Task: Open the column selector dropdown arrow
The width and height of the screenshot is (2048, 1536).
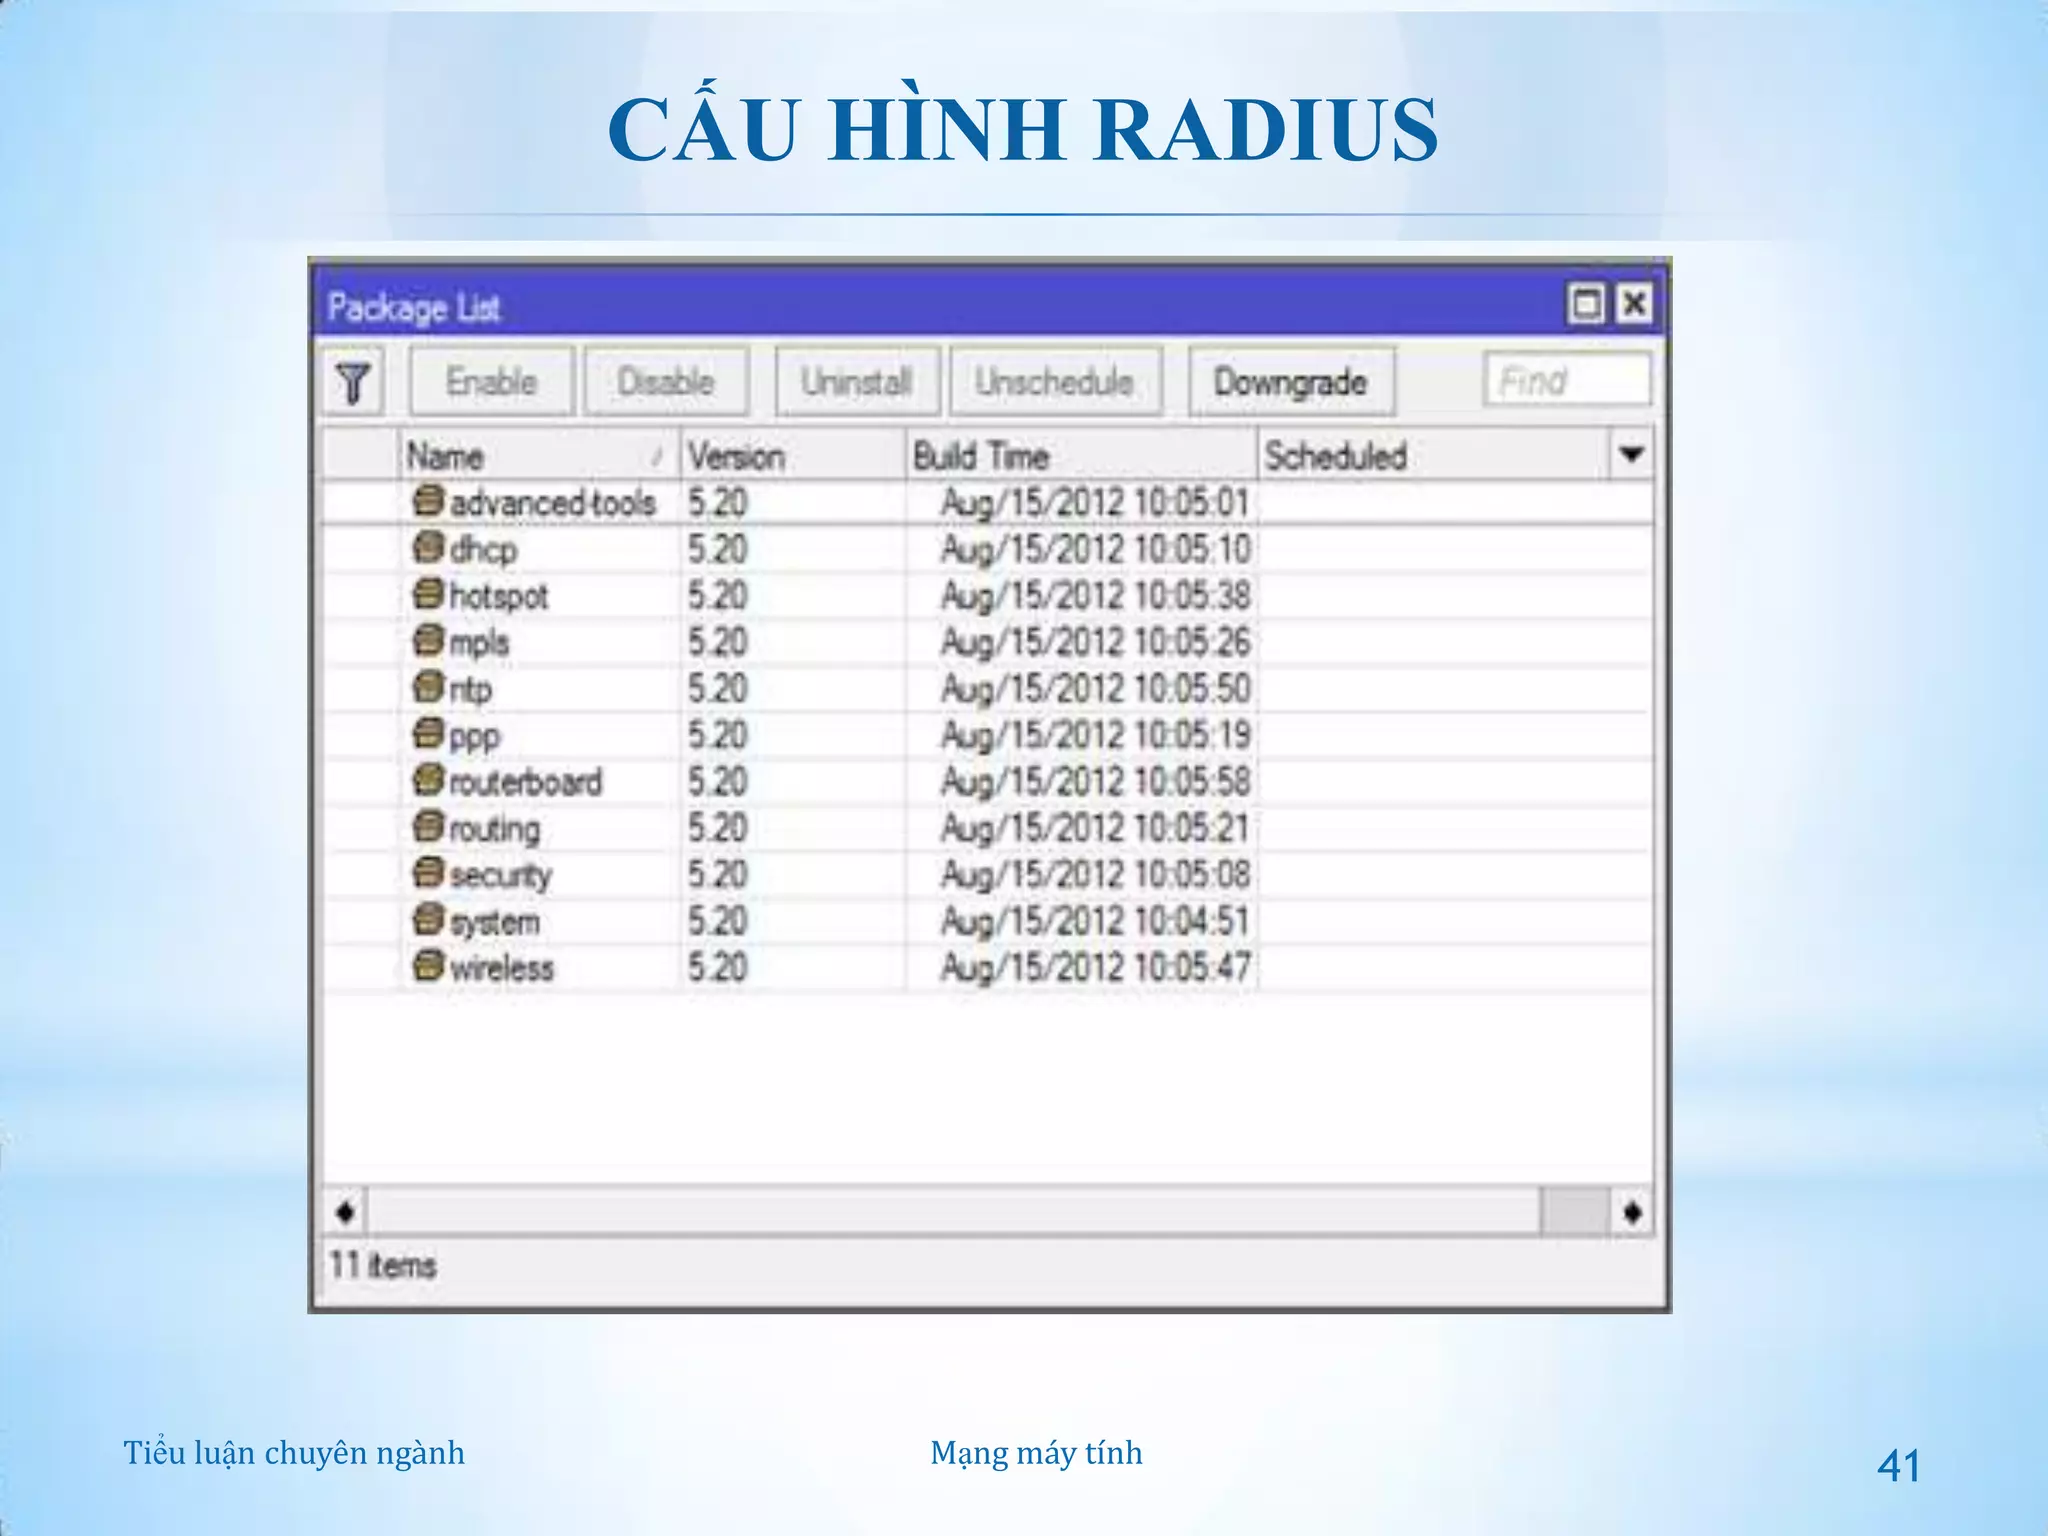Action: click(1631, 455)
